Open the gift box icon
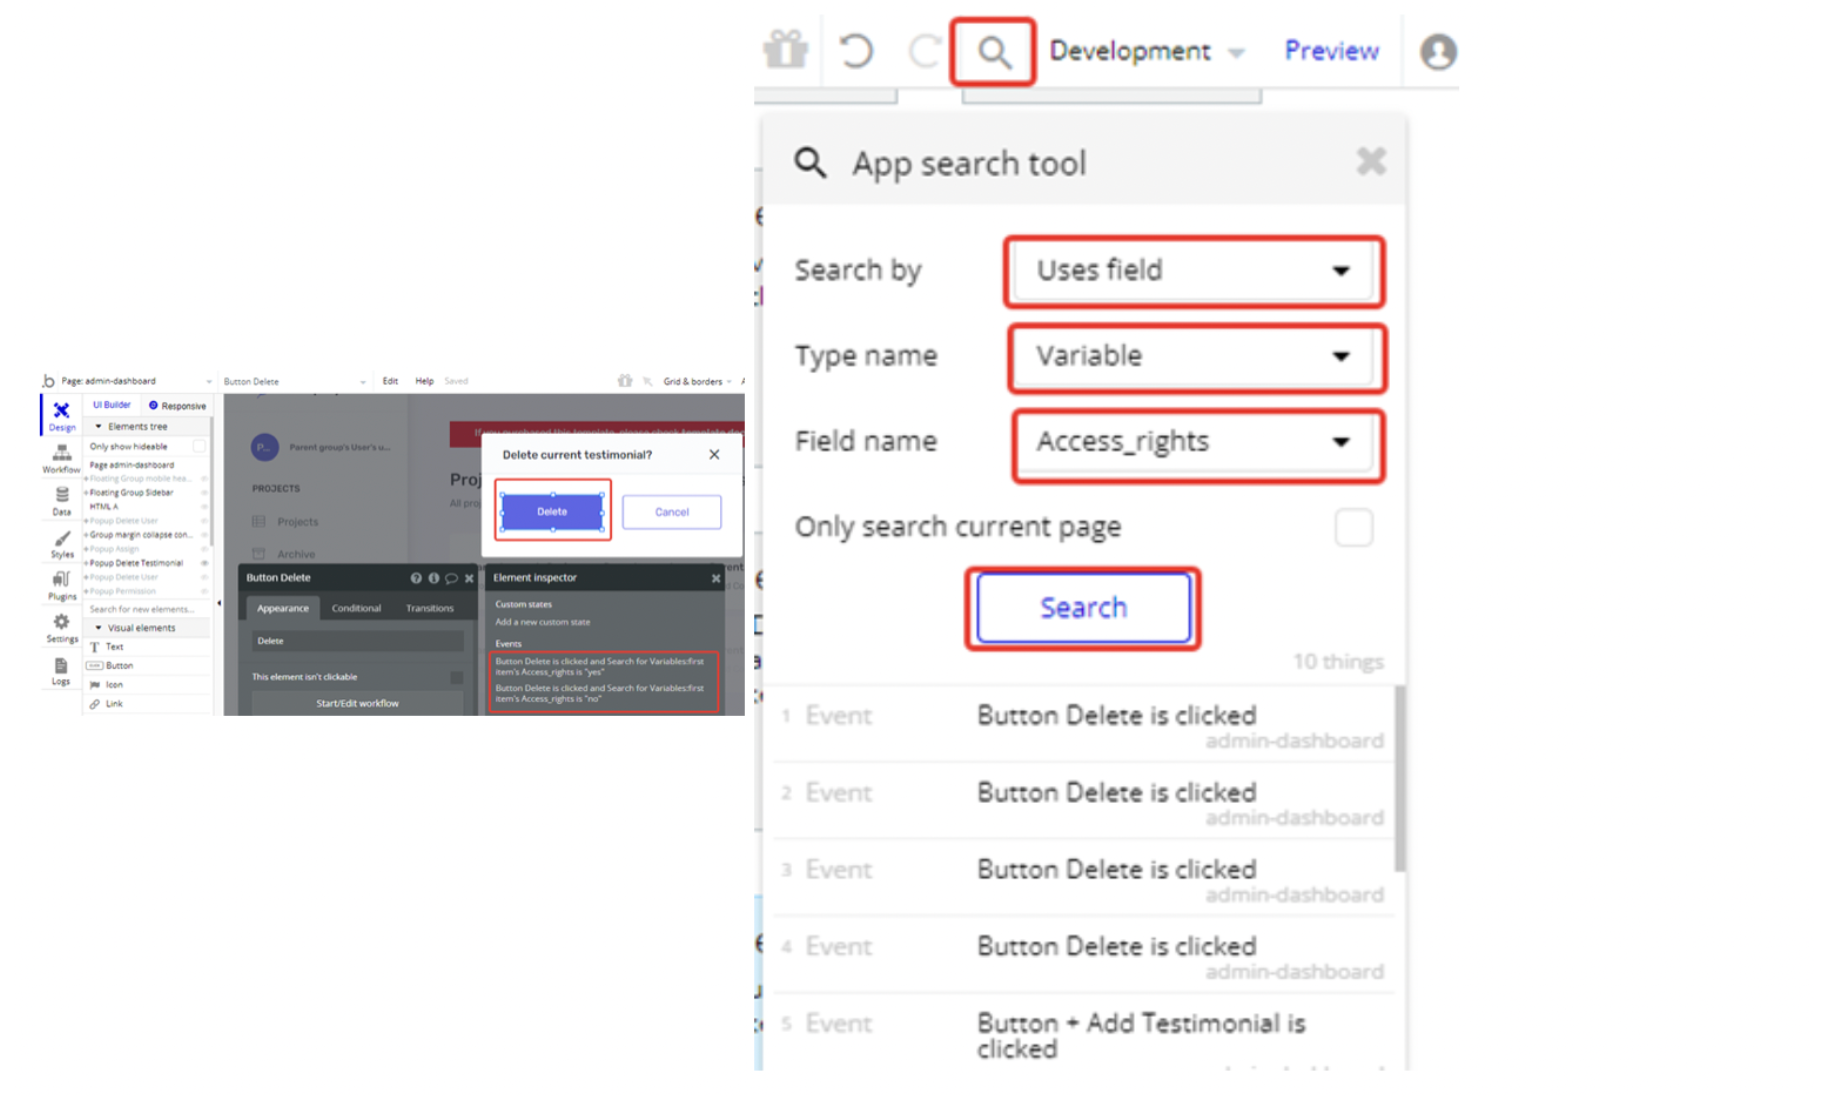The width and height of the screenshot is (1830, 1096). [785, 49]
